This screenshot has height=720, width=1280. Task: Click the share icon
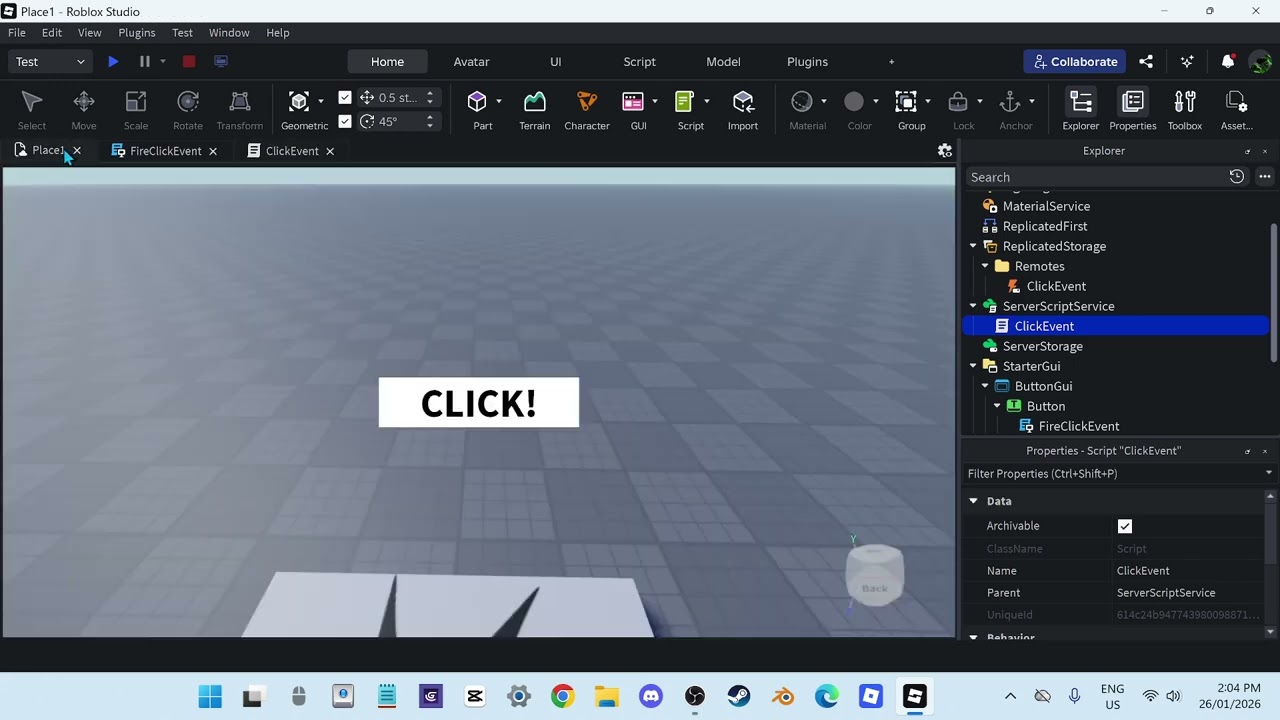point(1146,62)
